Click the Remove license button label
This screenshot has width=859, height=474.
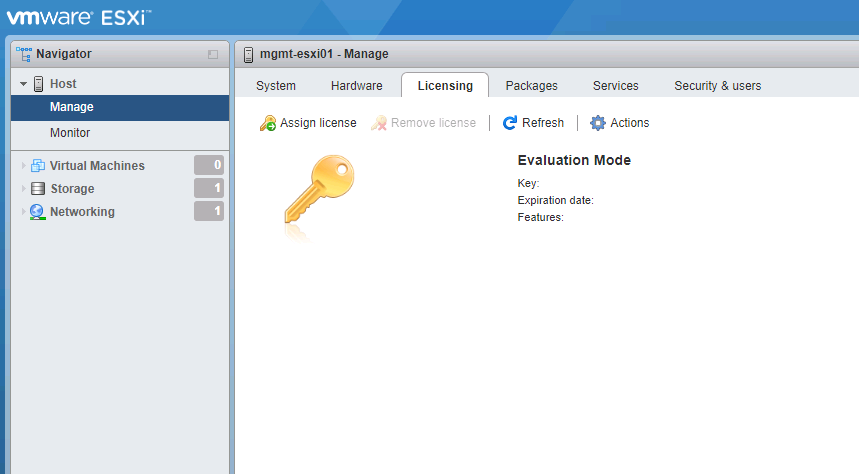(x=433, y=123)
